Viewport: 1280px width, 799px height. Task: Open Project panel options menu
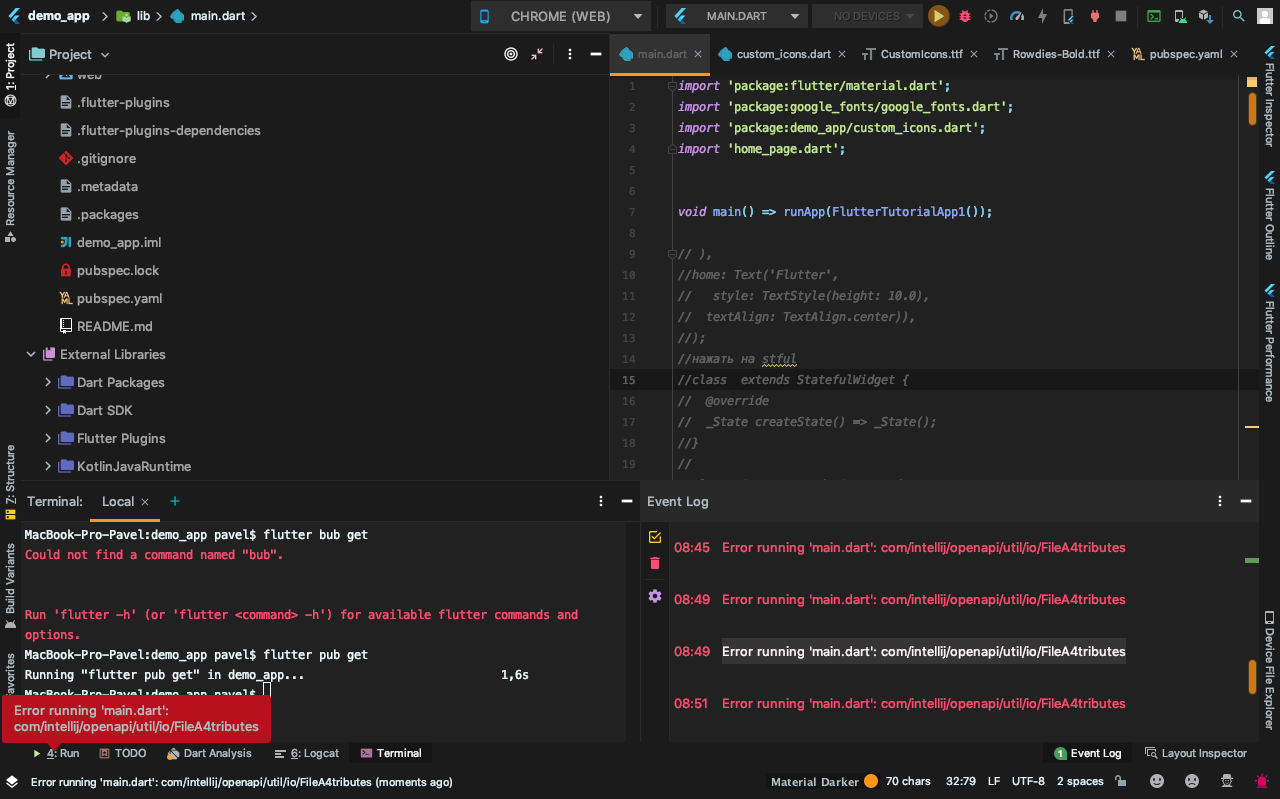coord(570,54)
